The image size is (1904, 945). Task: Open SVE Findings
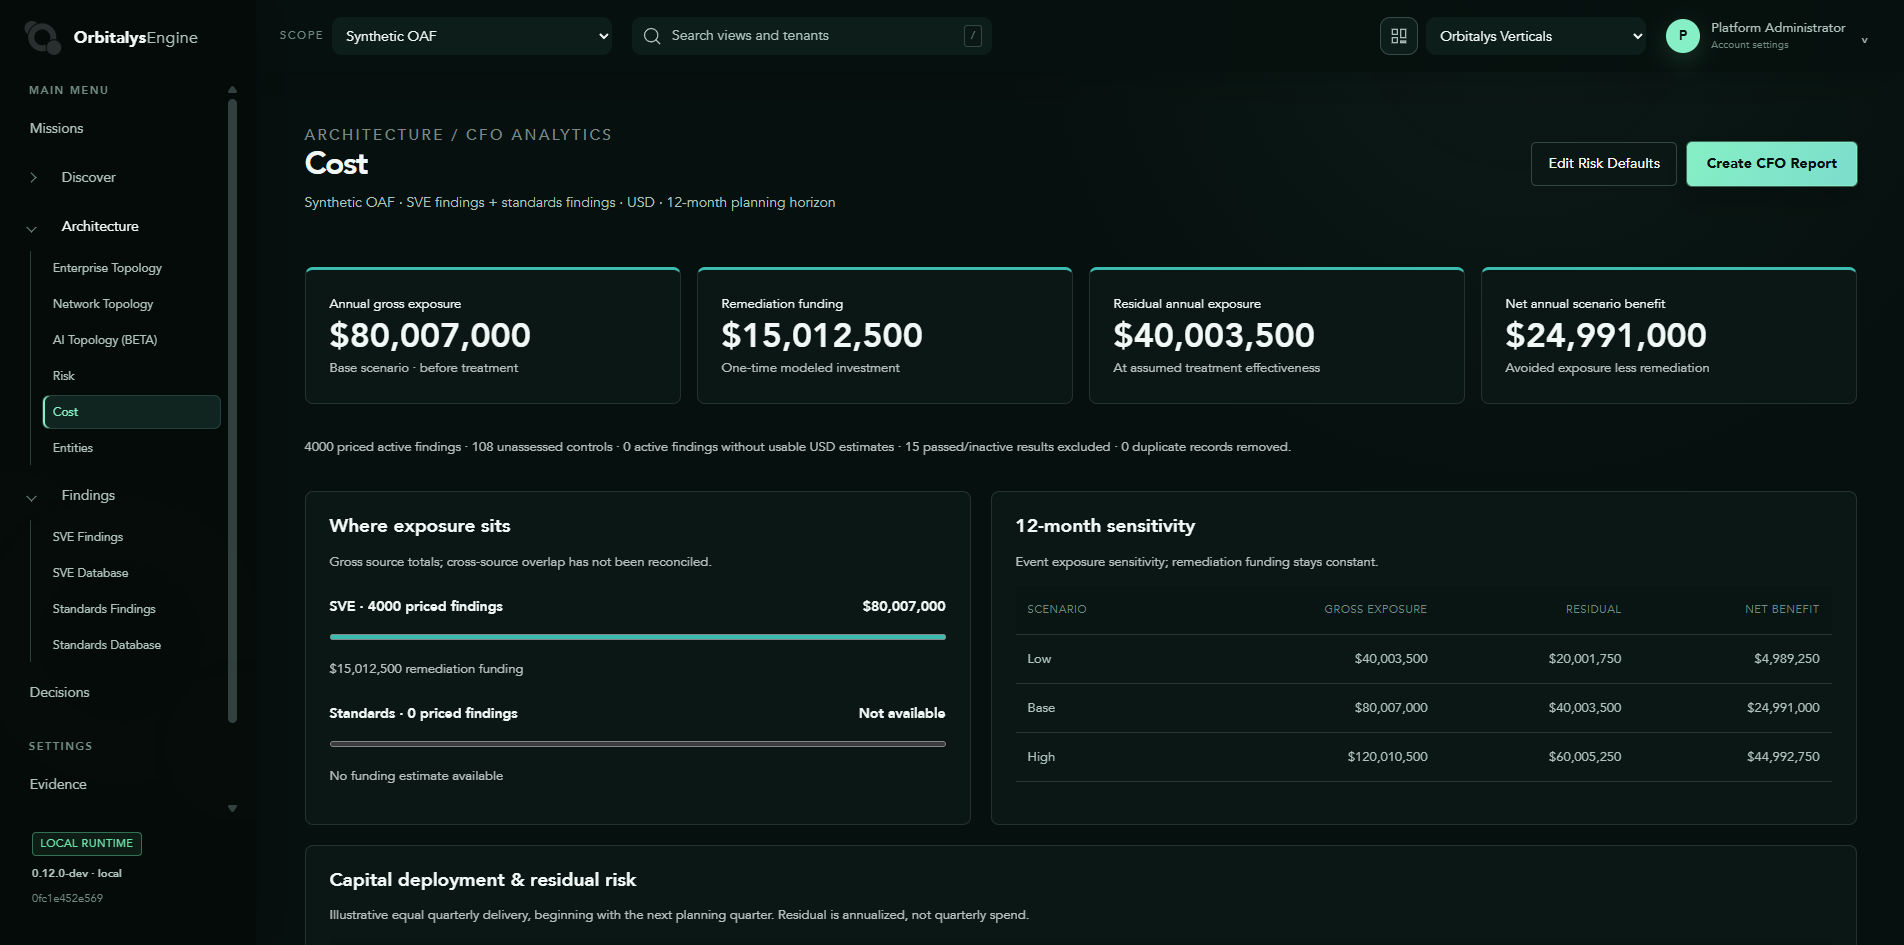(88, 537)
